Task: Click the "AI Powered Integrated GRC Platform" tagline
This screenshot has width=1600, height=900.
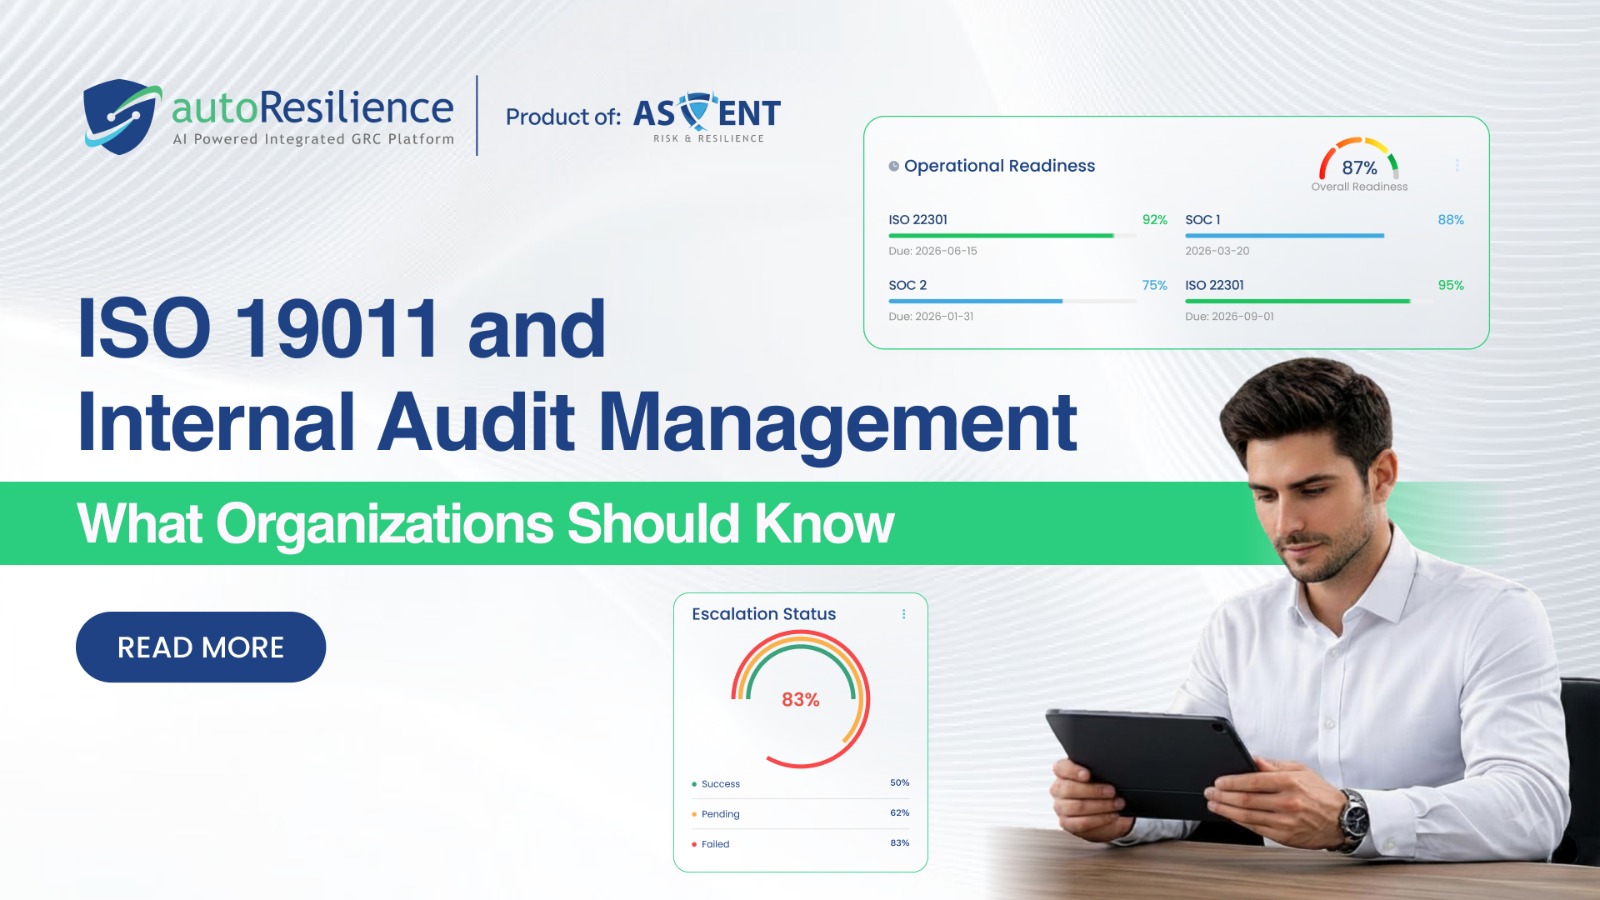Action: tap(313, 139)
